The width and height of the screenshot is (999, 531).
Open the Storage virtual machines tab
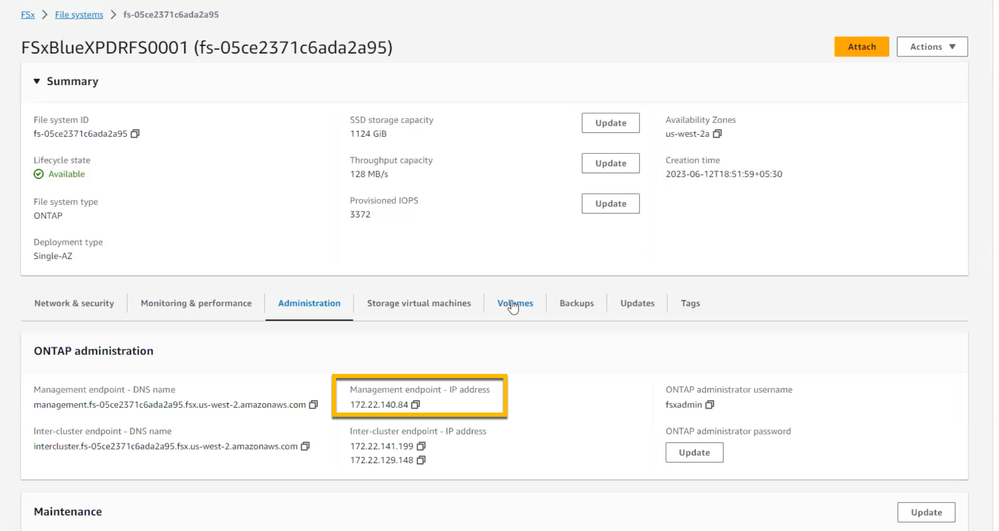(x=419, y=303)
